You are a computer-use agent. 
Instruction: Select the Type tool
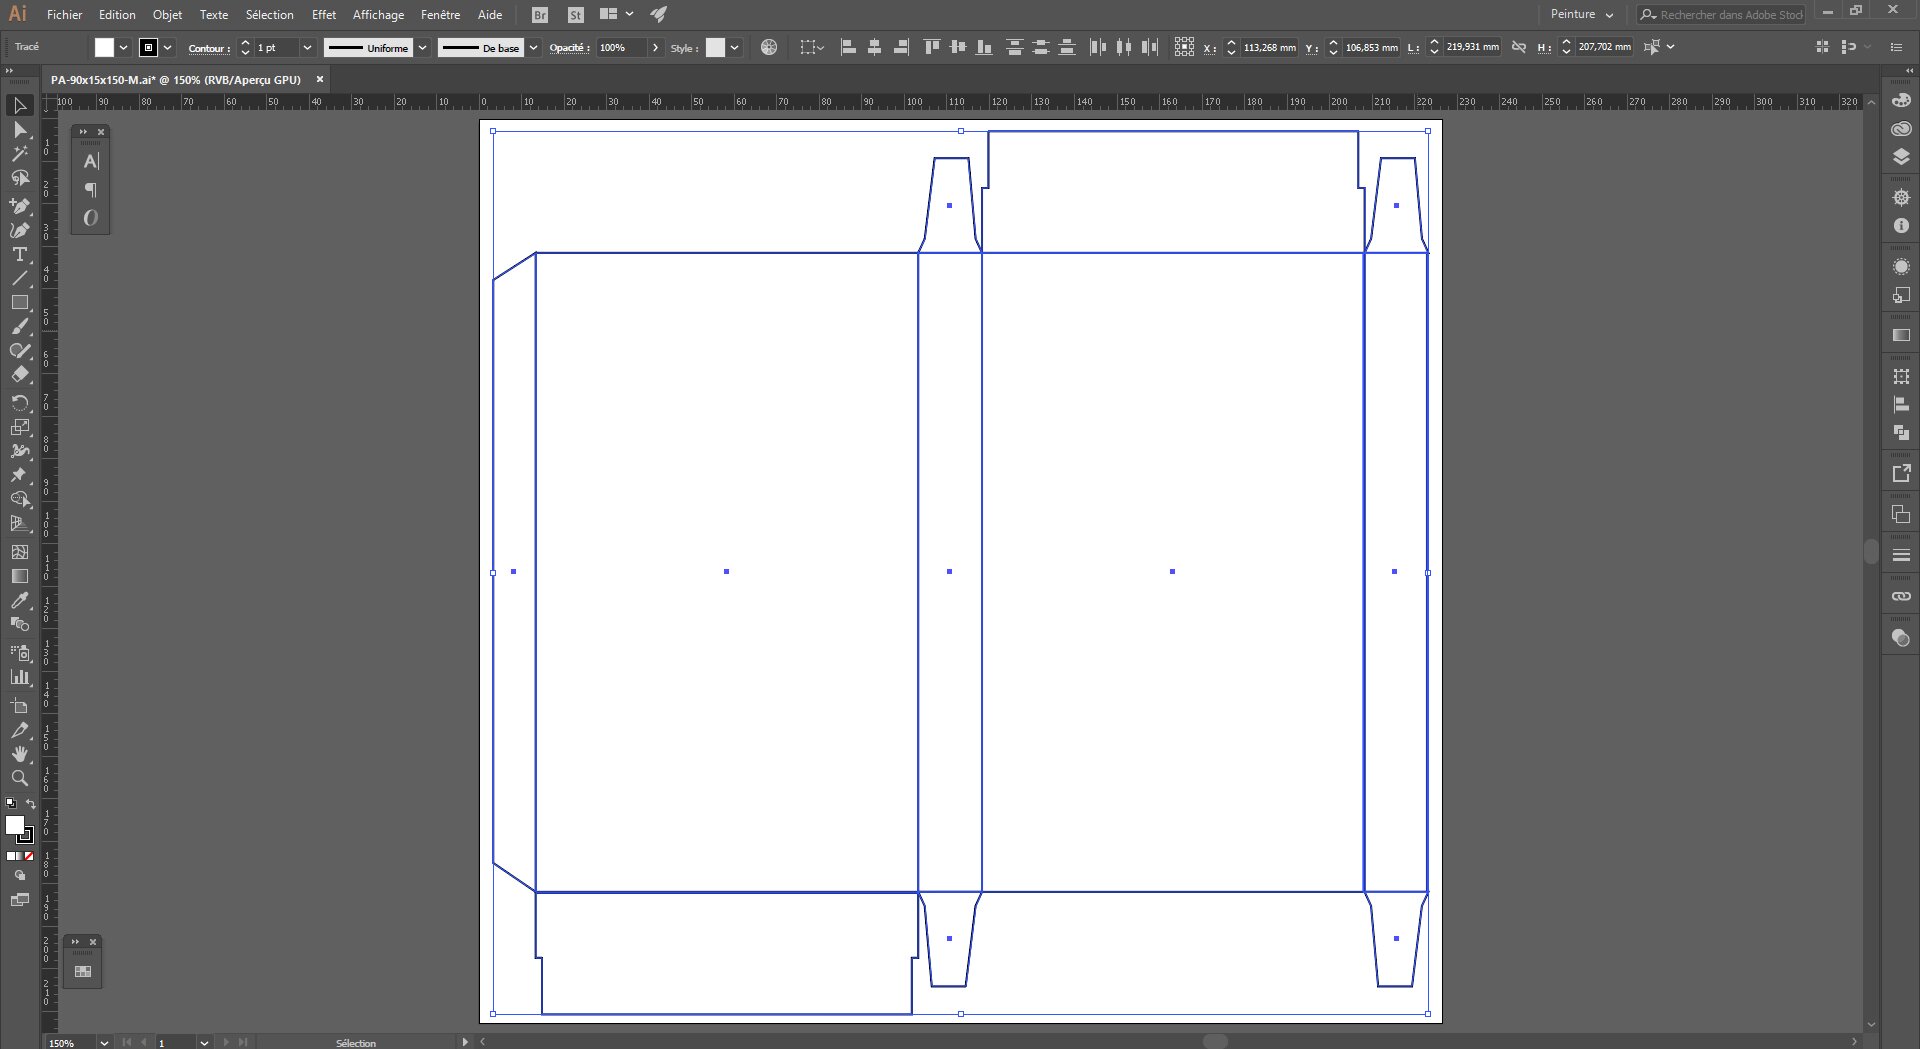[20, 255]
